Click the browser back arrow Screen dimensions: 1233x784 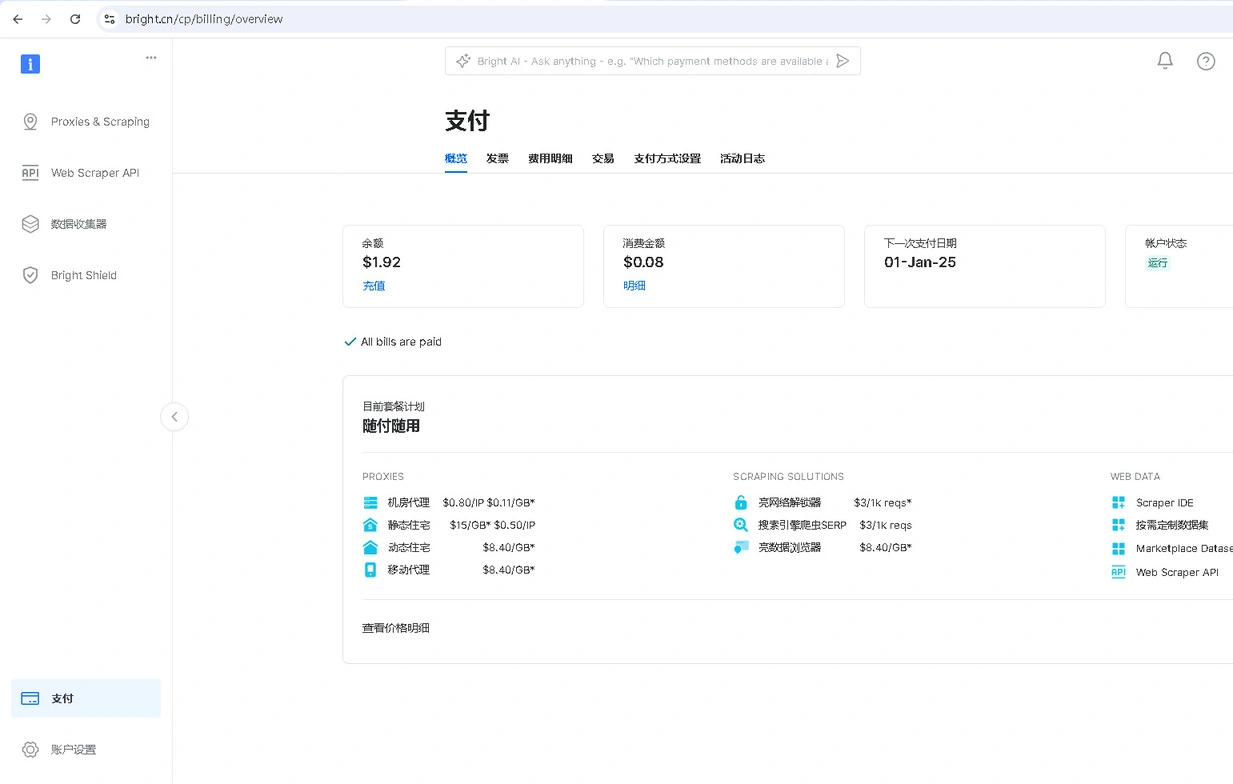point(18,19)
